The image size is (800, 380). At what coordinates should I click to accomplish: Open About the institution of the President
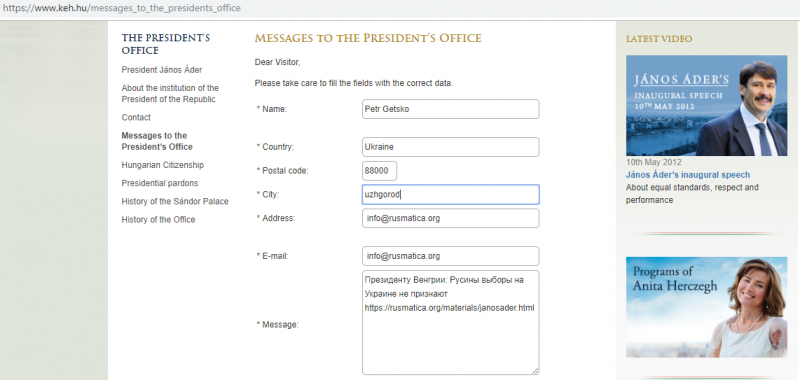coord(170,93)
